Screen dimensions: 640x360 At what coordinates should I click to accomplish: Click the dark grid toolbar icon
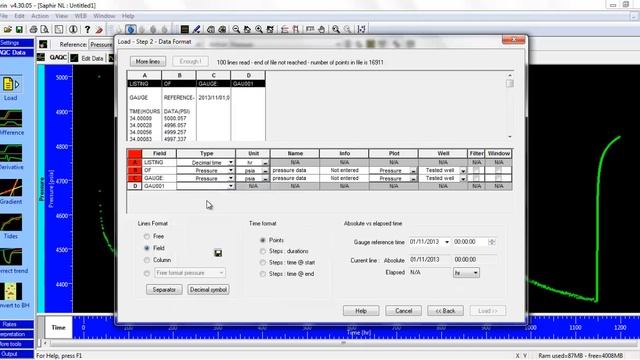point(184,29)
